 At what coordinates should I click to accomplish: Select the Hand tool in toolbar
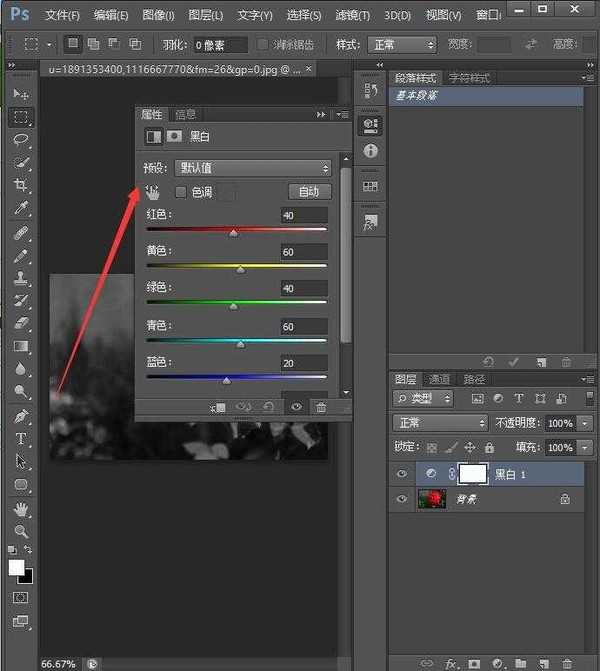pos(21,509)
